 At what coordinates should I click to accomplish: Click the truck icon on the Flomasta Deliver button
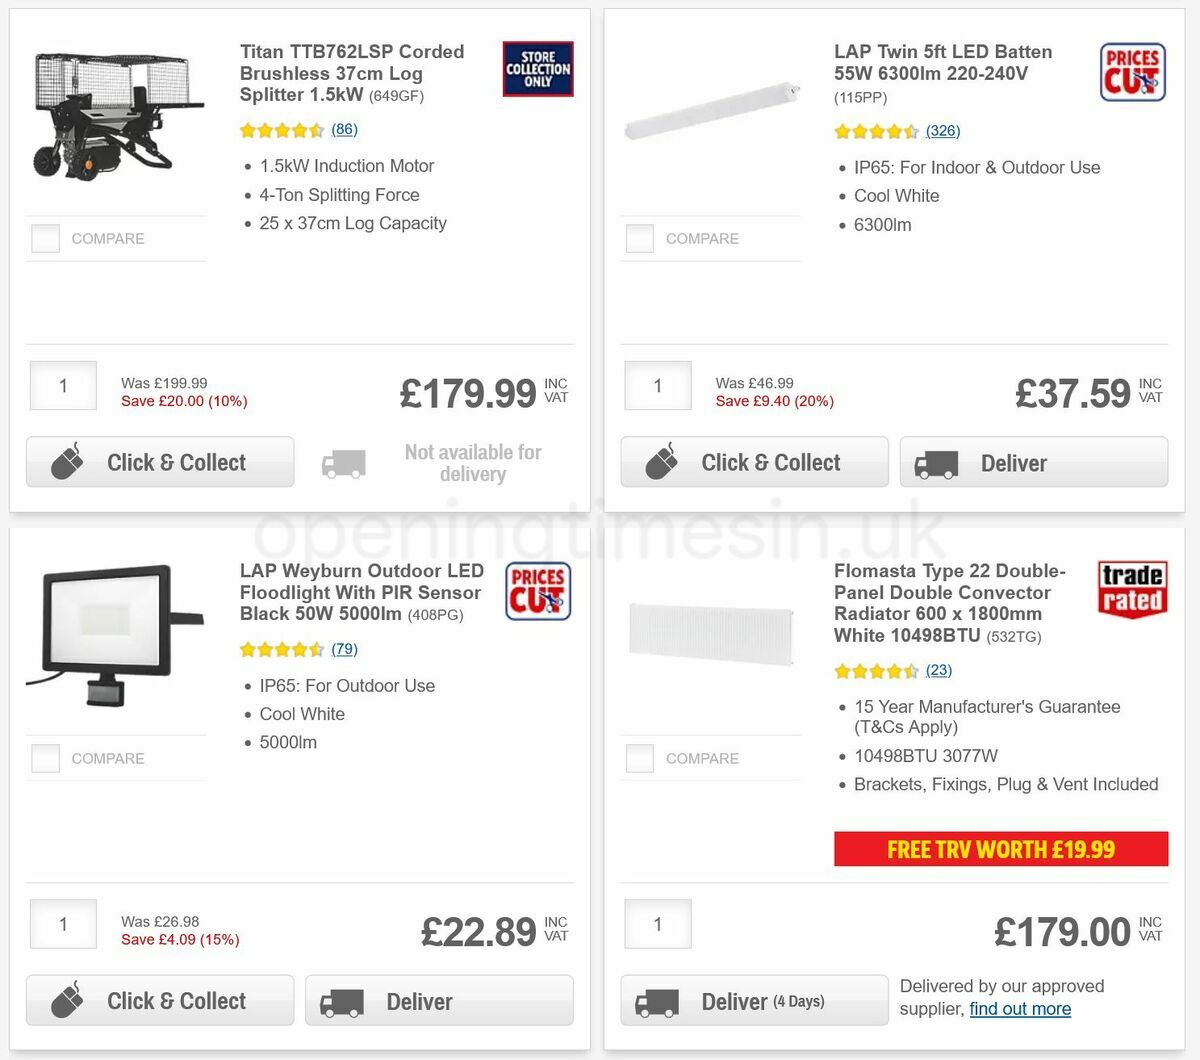click(659, 1000)
